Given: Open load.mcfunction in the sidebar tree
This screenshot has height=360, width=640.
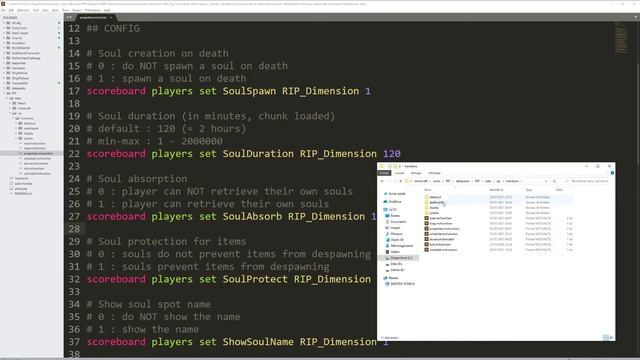Looking at the screenshot, I should pyautogui.click(x=34, y=143).
